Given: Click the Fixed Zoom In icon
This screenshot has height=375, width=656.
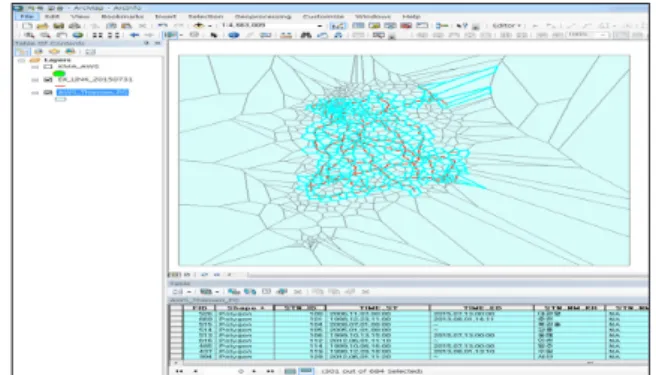Looking at the screenshot, I should click(97, 35).
